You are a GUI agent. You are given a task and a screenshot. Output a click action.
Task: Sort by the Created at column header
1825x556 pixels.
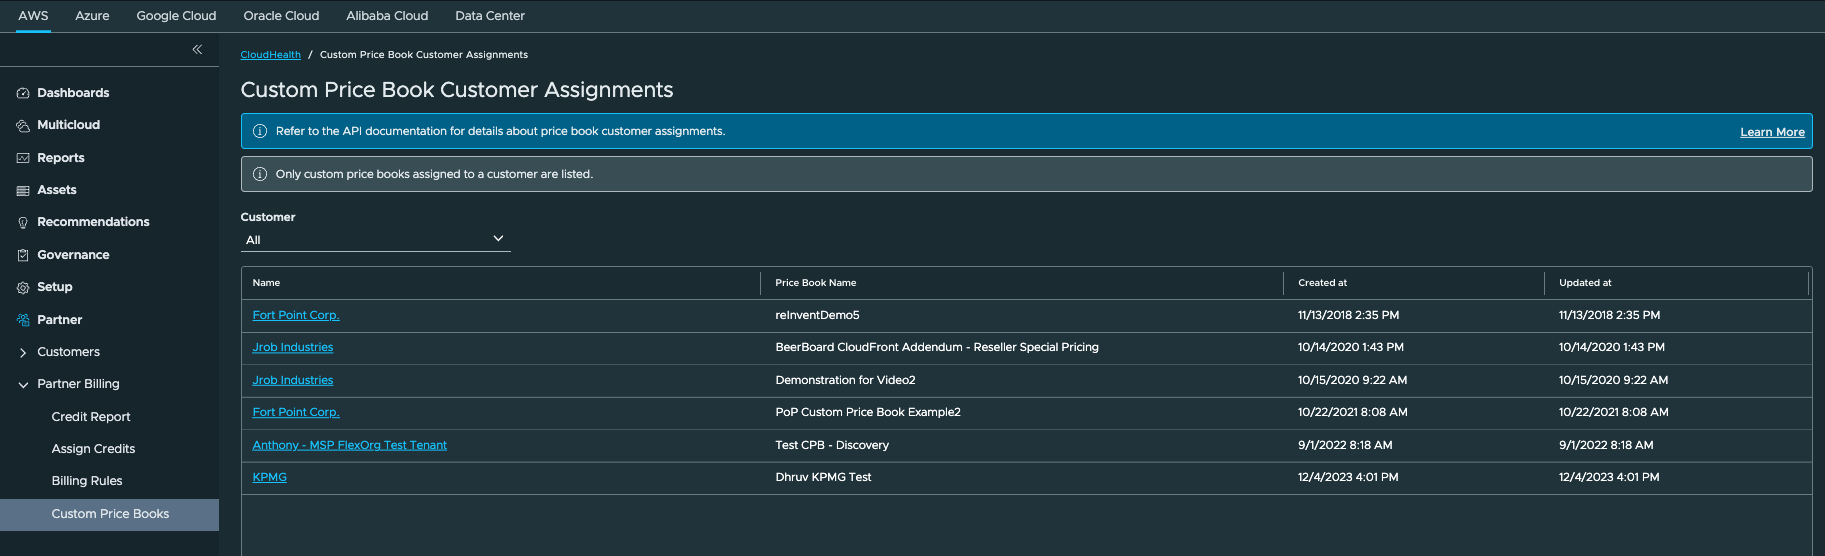[1322, 283]
